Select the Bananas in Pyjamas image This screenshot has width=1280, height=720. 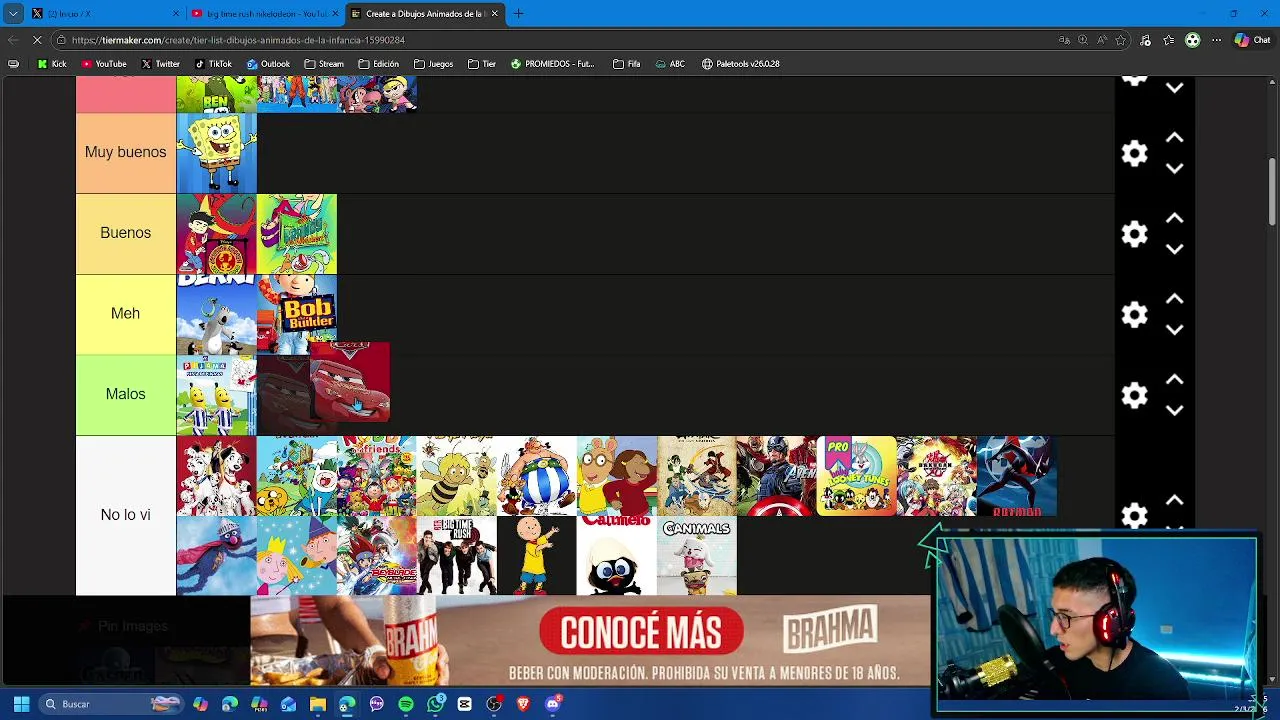[217, 395]
